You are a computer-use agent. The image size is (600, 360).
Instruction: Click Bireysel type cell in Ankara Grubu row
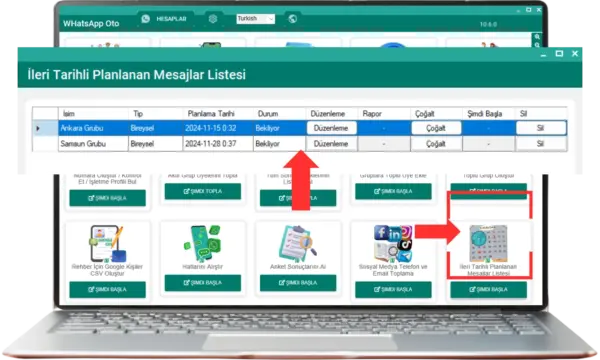155,128
